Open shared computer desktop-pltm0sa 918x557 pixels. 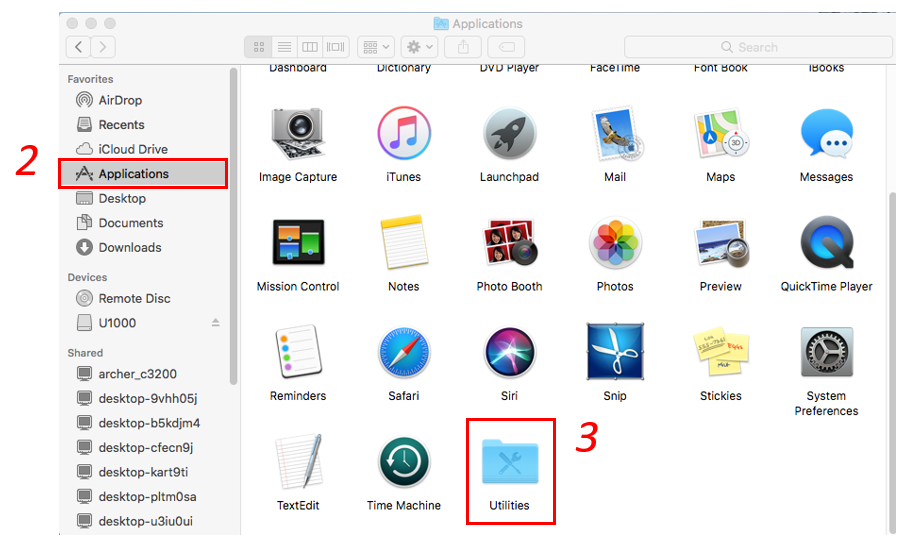pyautogui.click(x=143, y=497)
